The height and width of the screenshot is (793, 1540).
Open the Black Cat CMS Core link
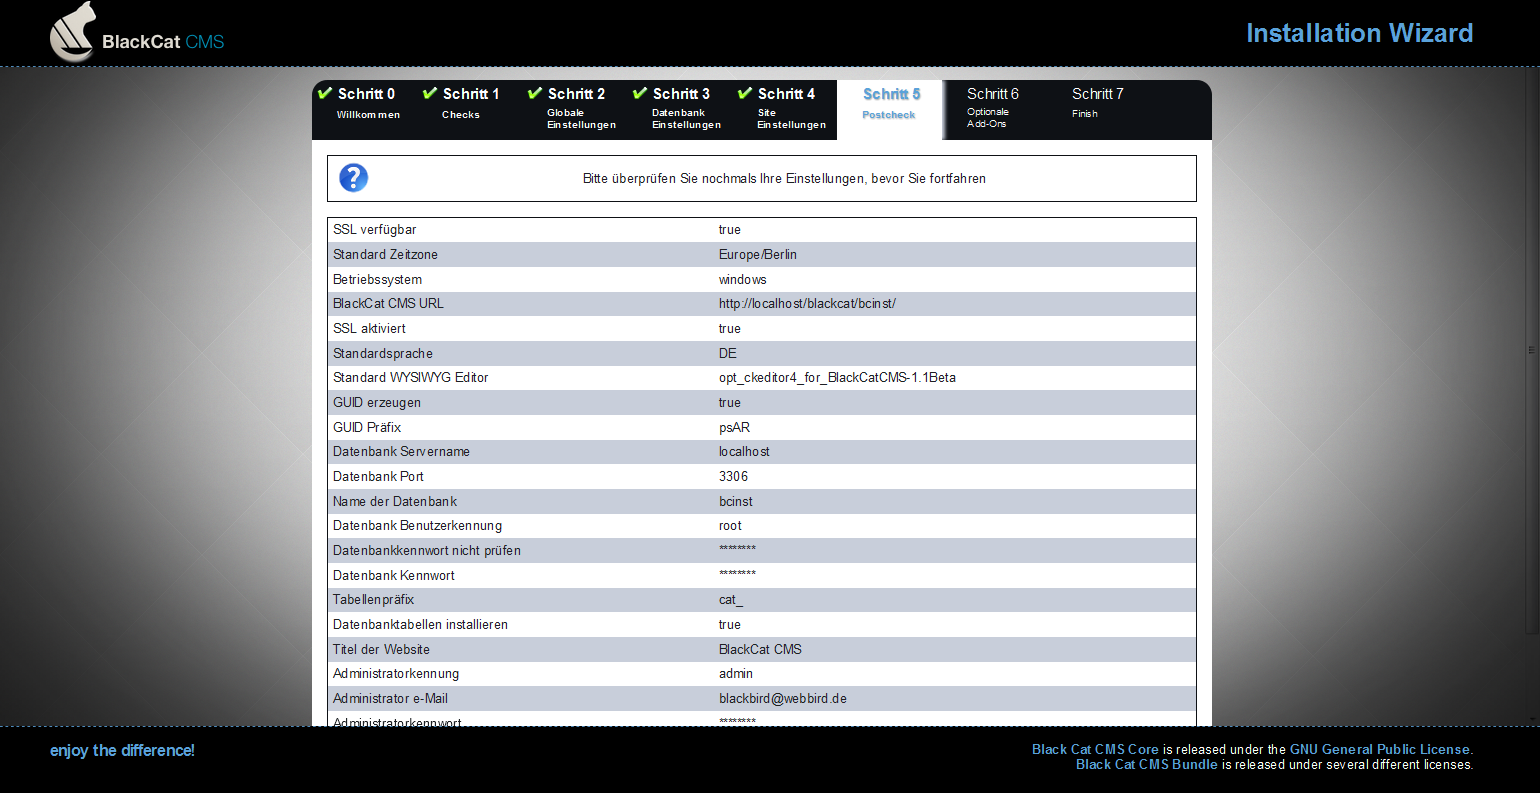click(1095, 749)
